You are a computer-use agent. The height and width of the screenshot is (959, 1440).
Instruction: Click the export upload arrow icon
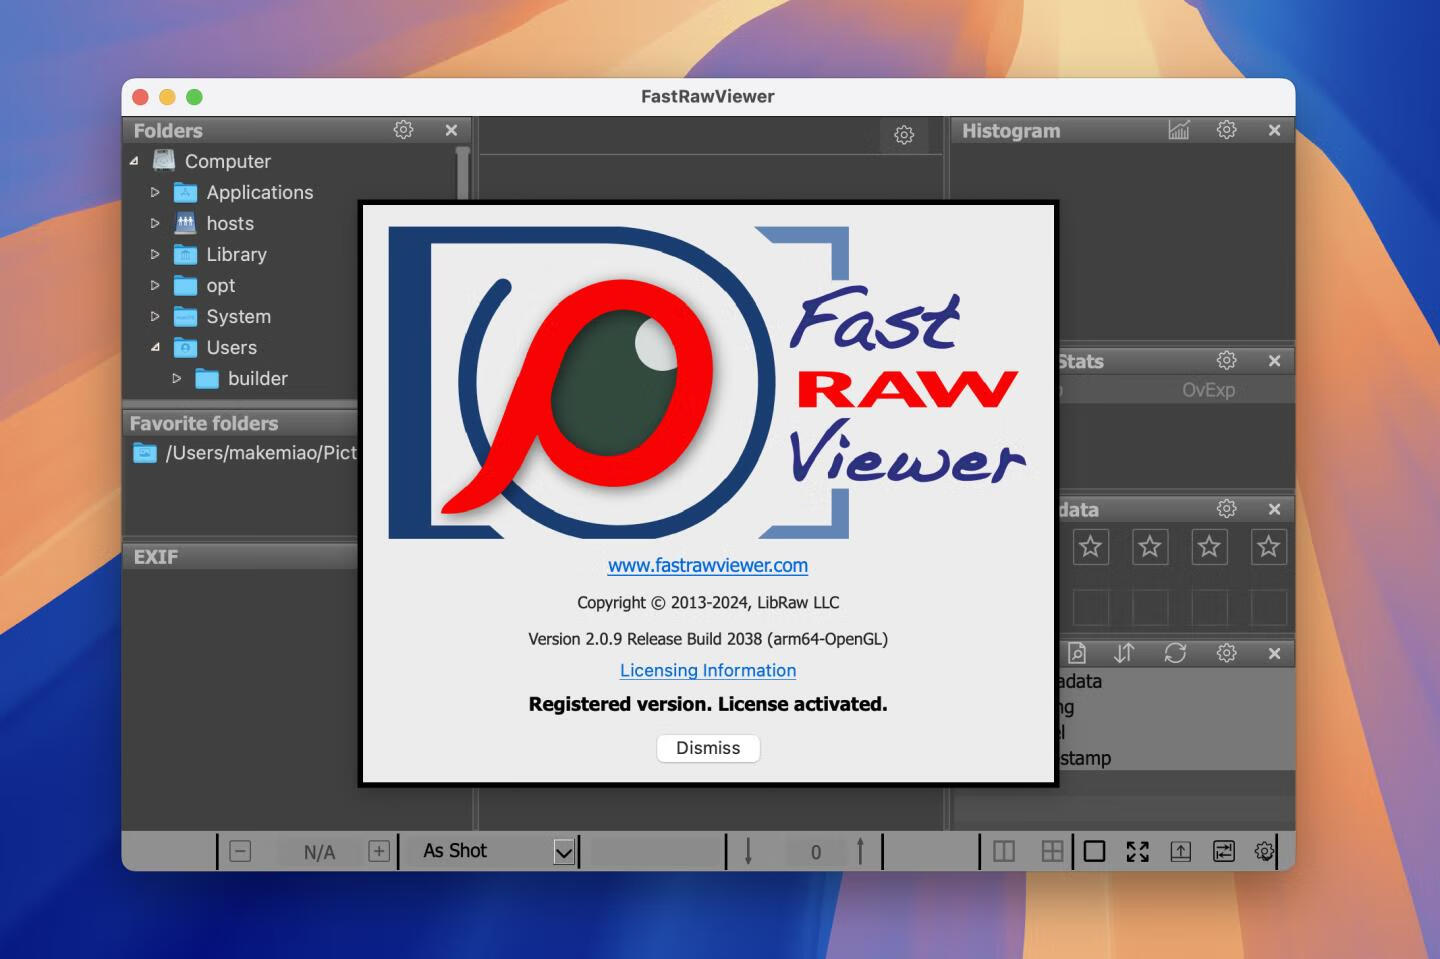coord(1181,851)
